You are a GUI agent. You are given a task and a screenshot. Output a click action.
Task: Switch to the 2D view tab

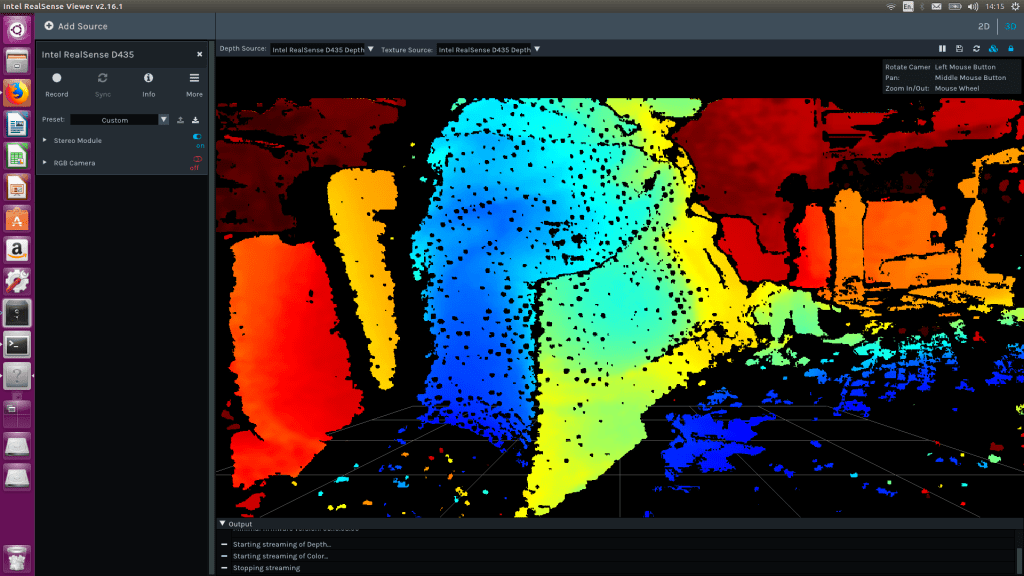tap(984, 27)
